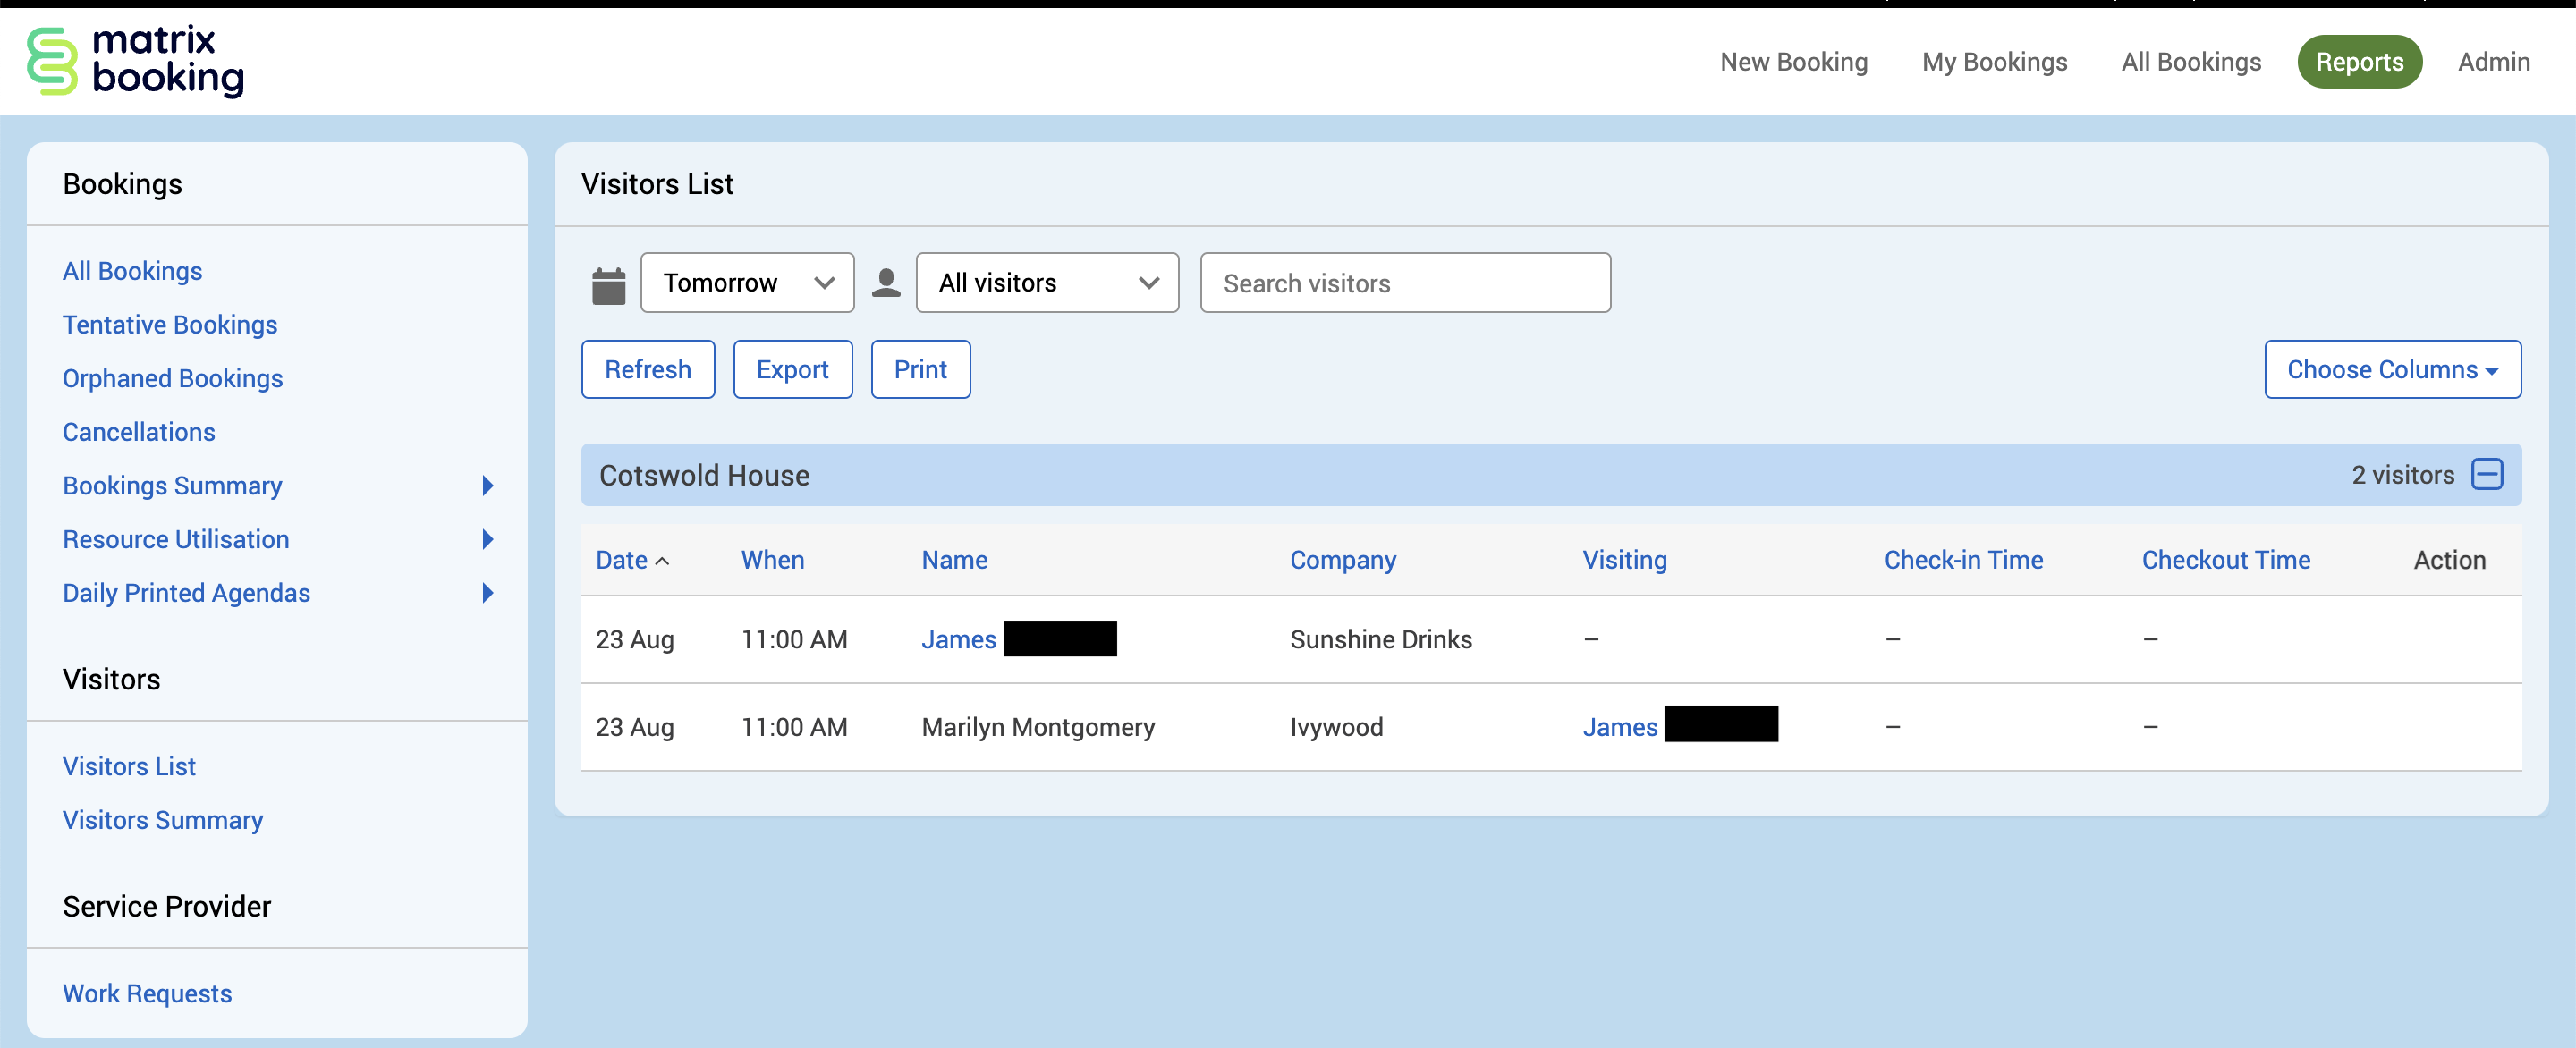2576x1048 pixels.
Task: Go to the Reports tab
Action: point(2358,62)
